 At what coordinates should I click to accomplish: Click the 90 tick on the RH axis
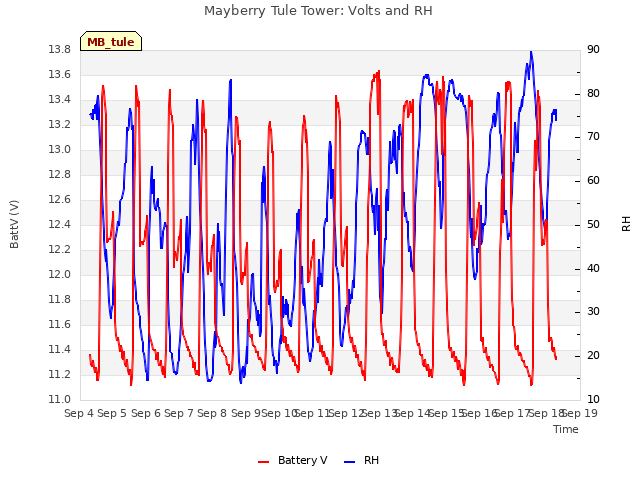pos(593,50)
